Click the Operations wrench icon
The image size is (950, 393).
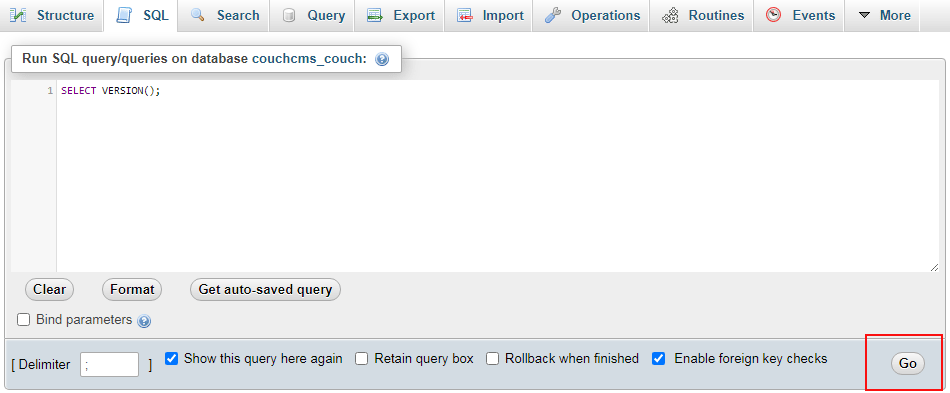pyautogui.click(x=553, y=15)
